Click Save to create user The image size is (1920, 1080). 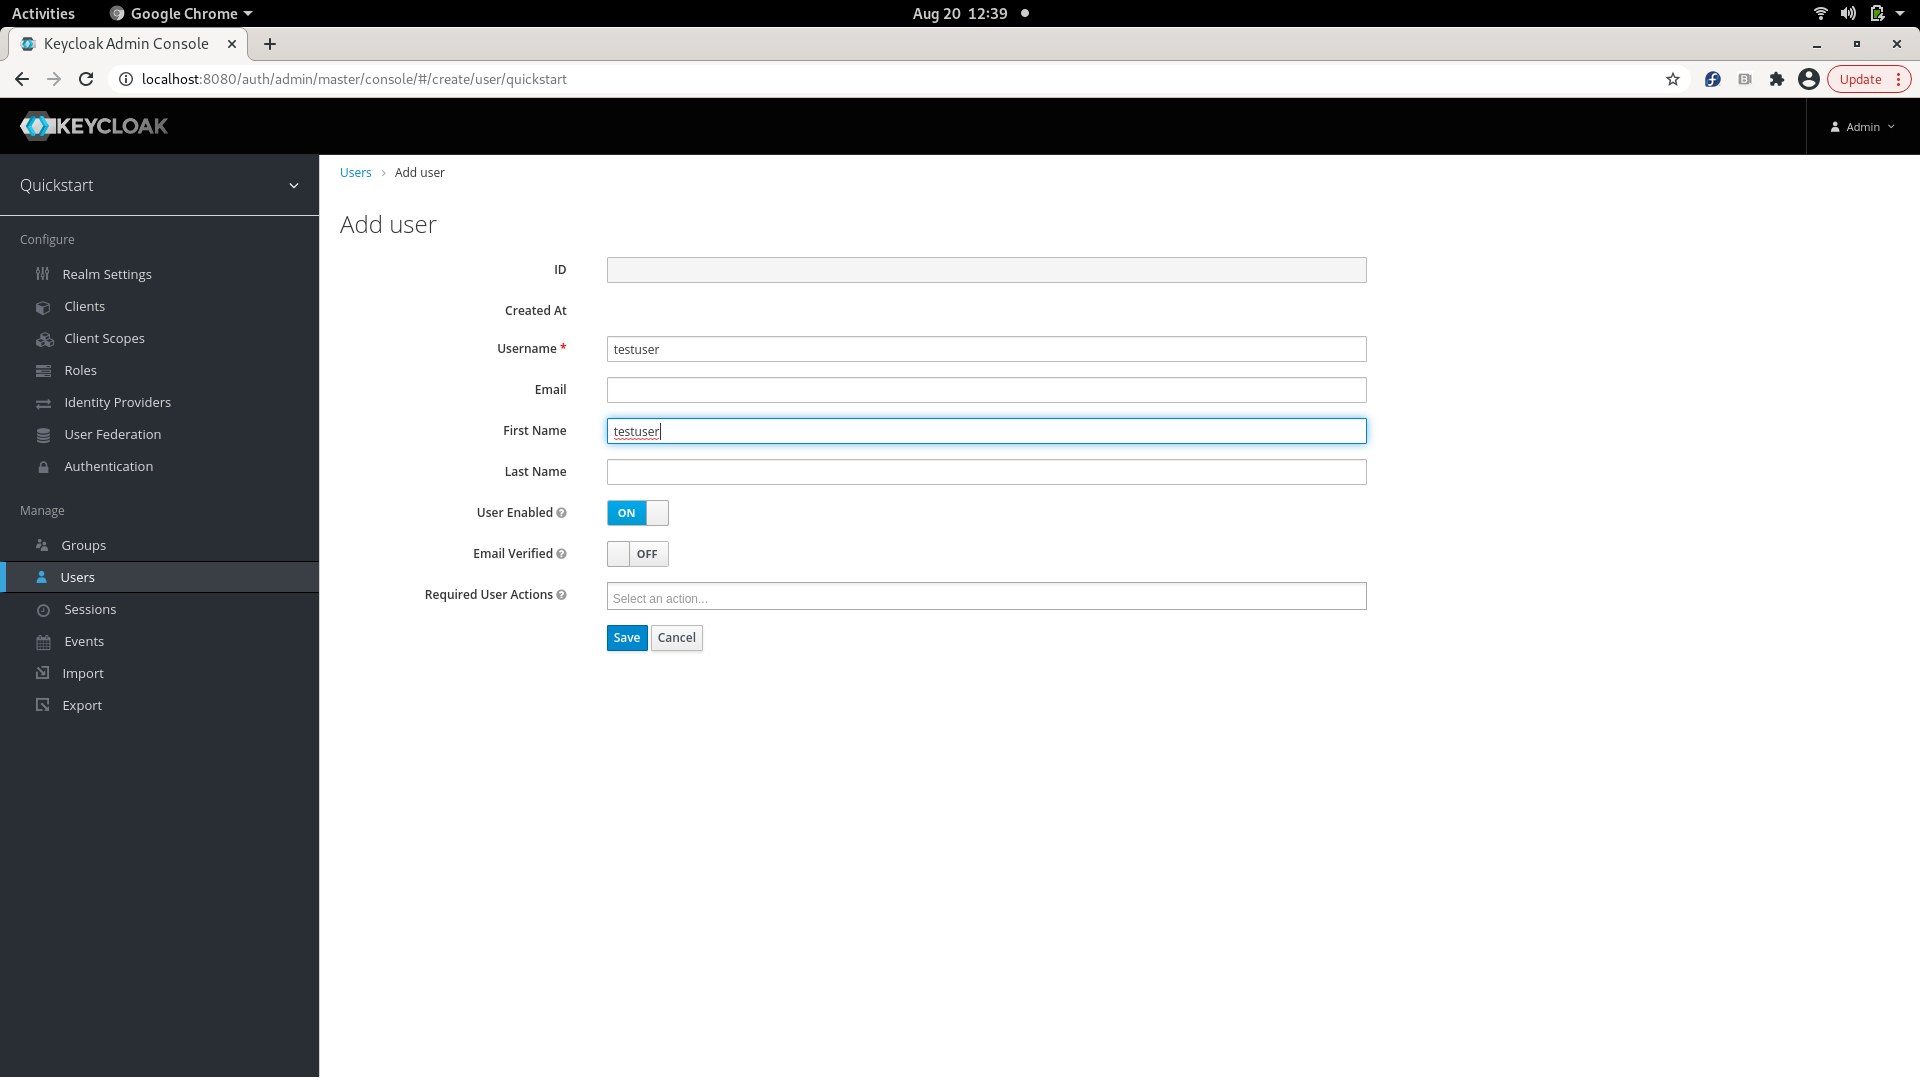(x=626, y=637)
